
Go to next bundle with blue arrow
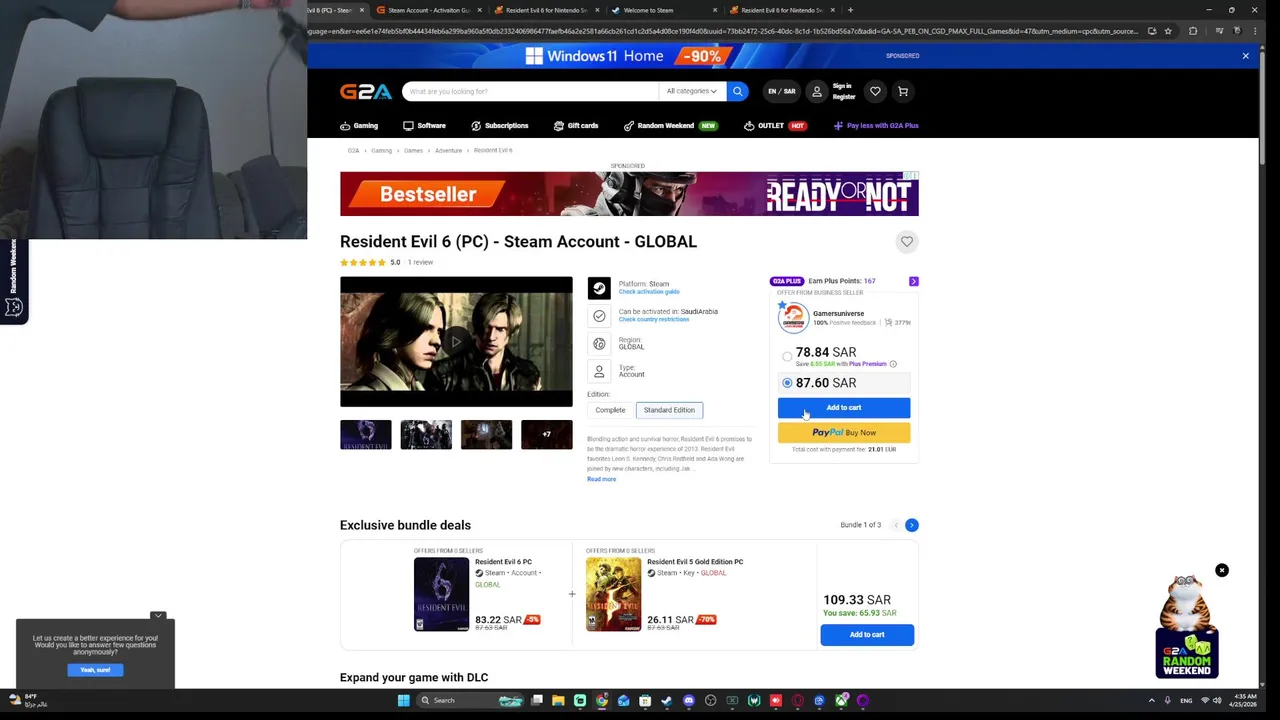[911, 525]
